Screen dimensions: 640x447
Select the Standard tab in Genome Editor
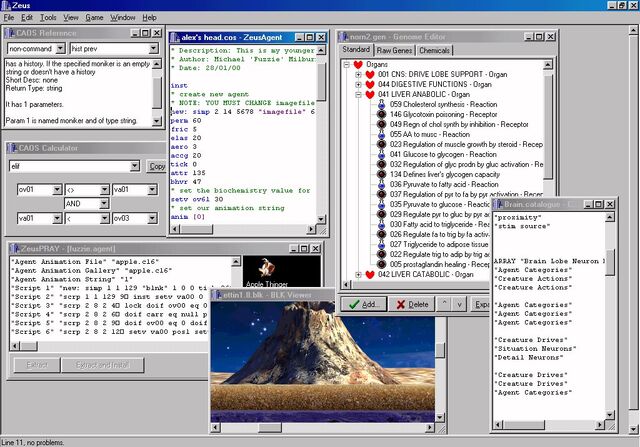[x=356, y=49]
